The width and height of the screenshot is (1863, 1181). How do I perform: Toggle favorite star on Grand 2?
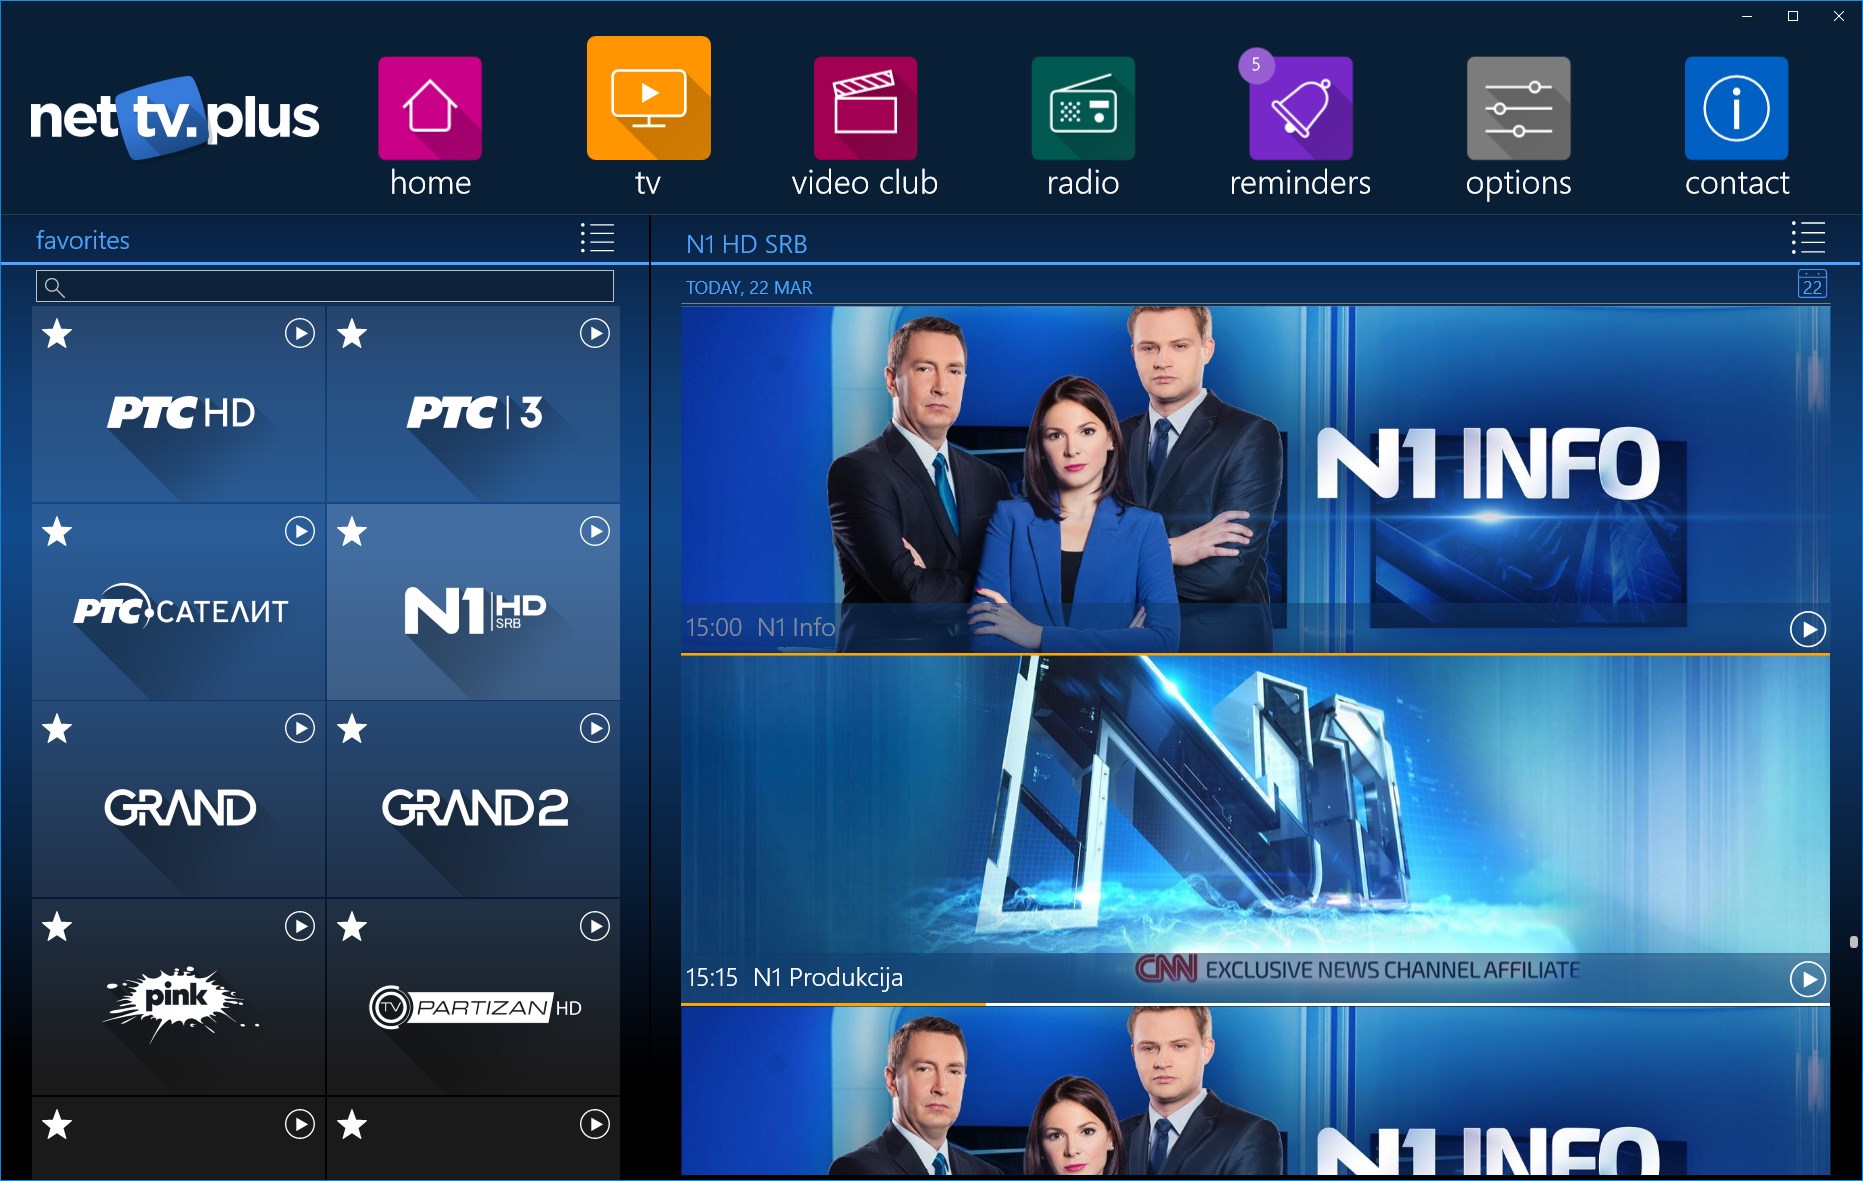pos(352,728)
